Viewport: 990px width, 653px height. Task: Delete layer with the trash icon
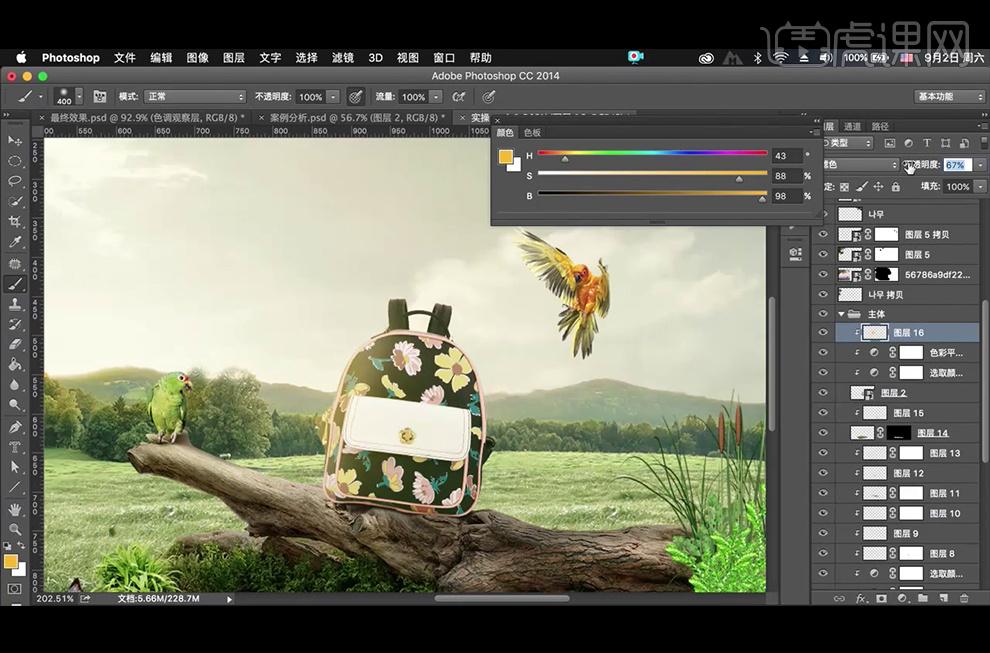click(964, 598)
